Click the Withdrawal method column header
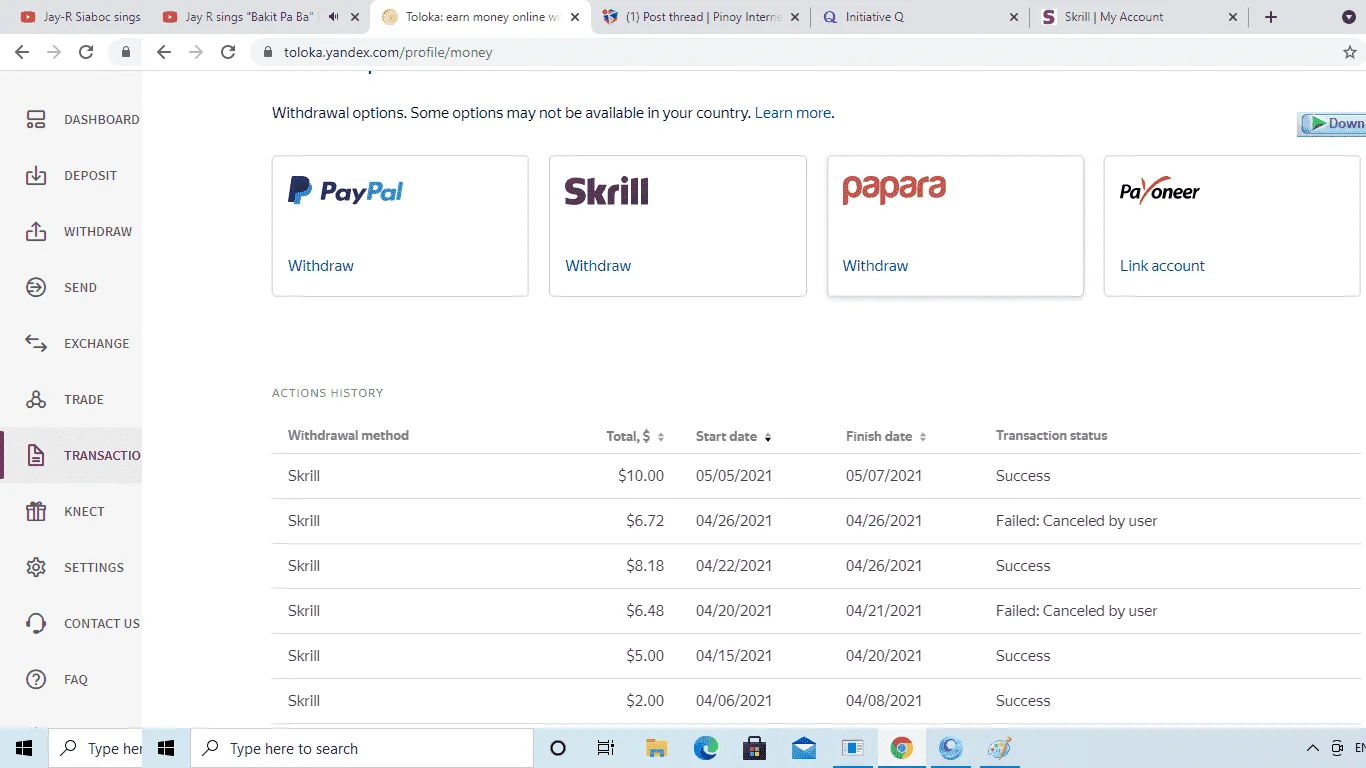 pyautogui.click(x=348, y=435)
